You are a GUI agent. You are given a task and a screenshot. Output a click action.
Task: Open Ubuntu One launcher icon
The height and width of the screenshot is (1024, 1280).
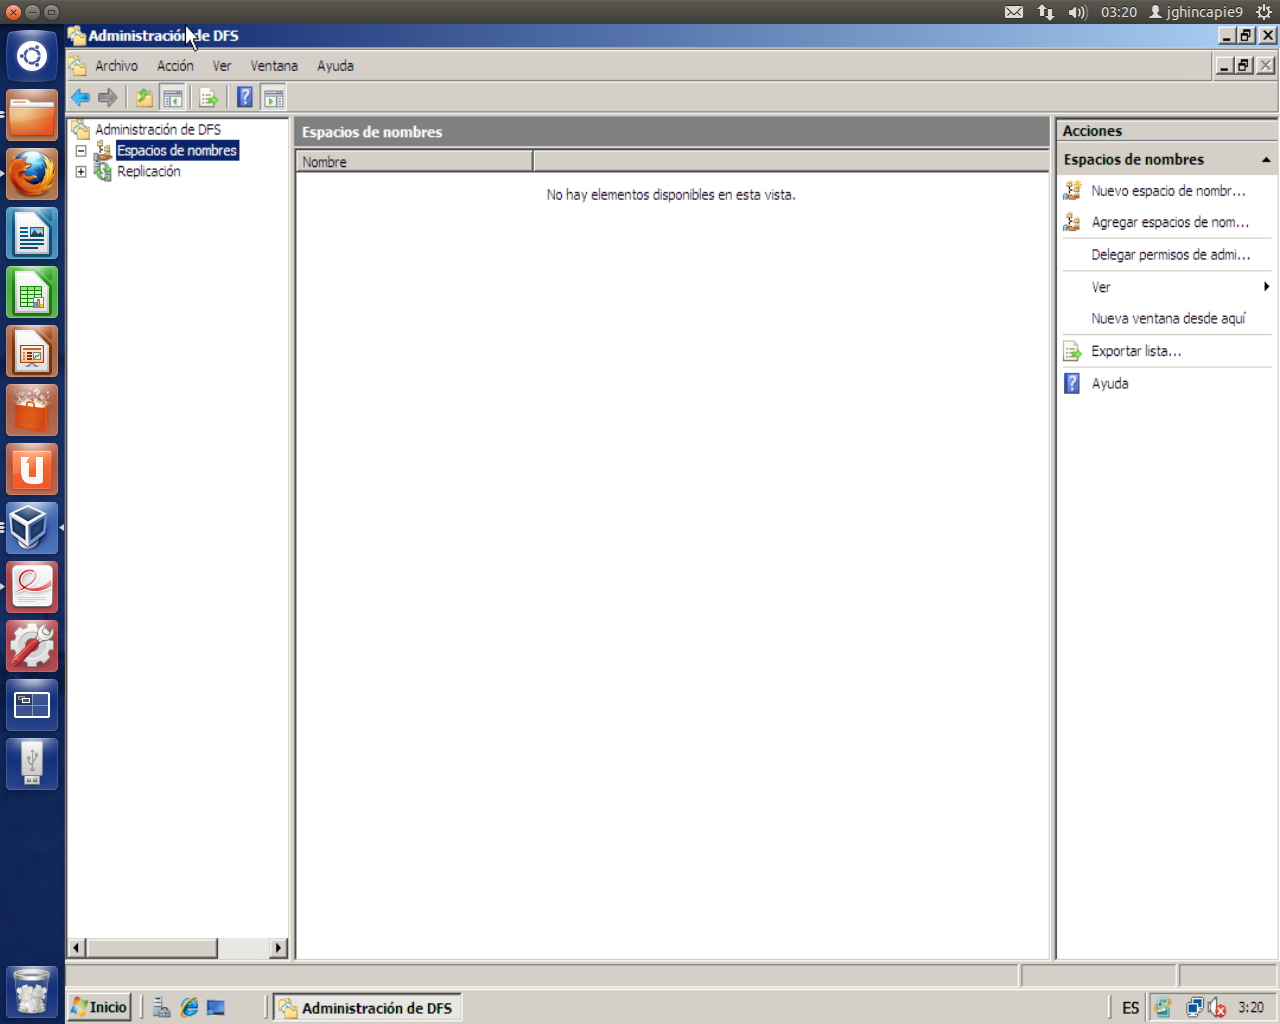[32, 469]
